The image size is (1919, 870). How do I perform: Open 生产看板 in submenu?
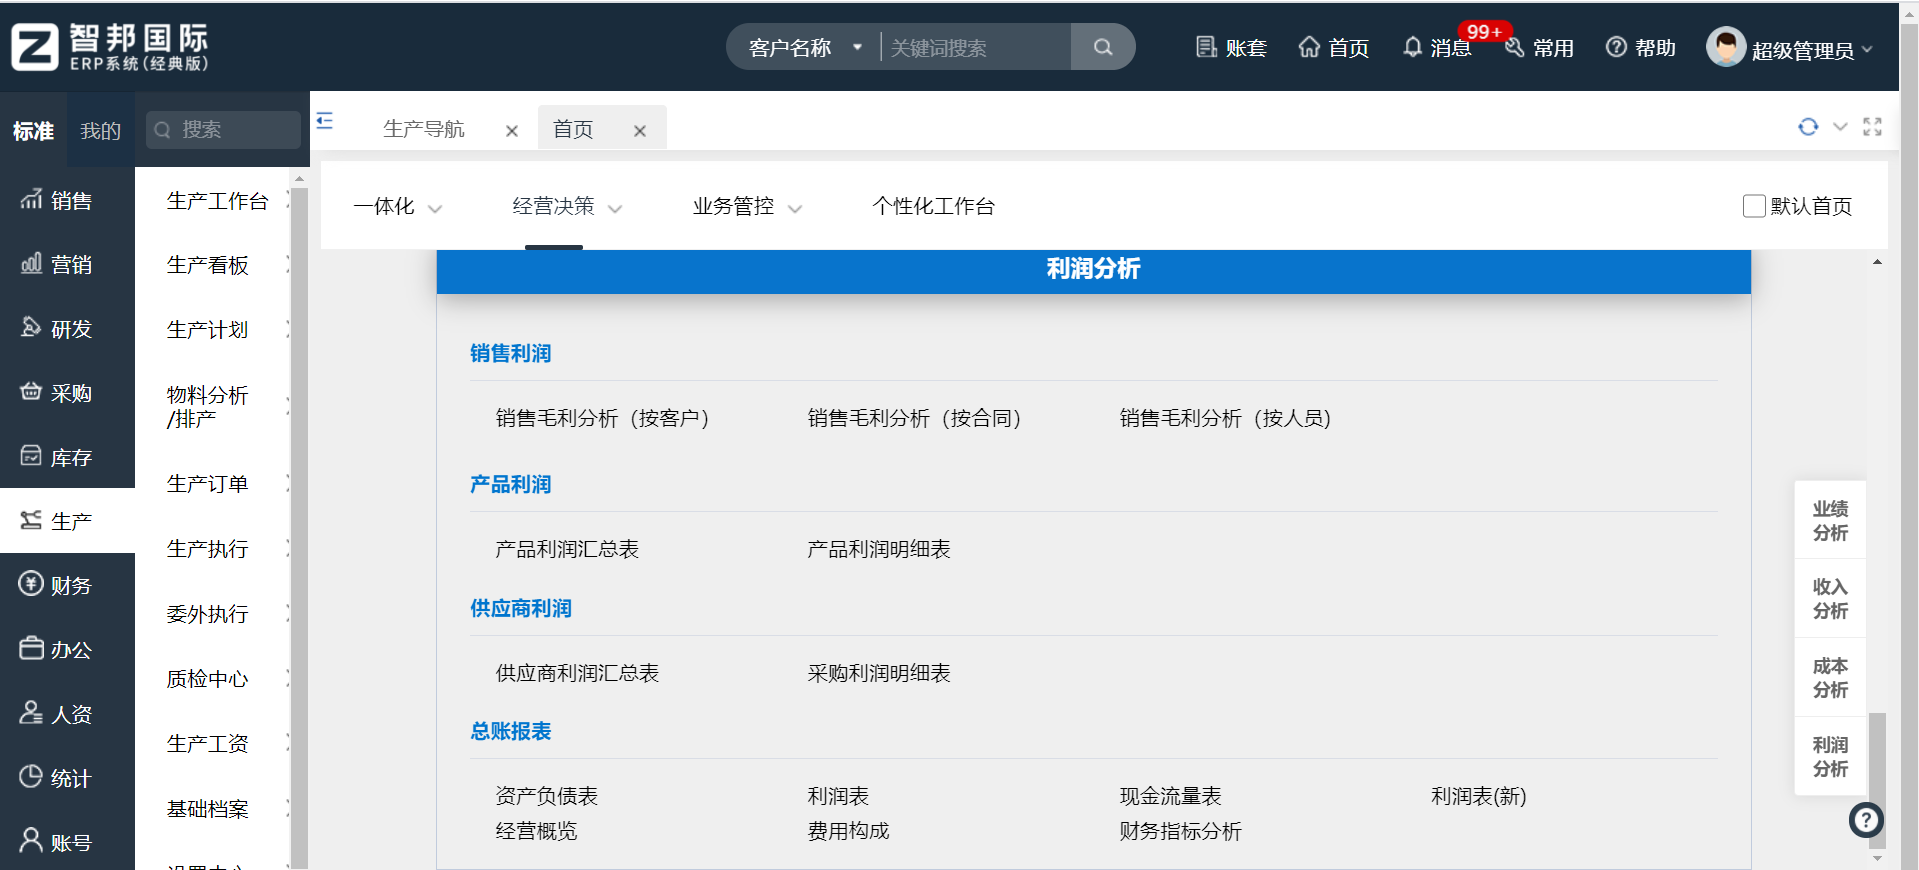pyautogui.click(x=207, y=265)
